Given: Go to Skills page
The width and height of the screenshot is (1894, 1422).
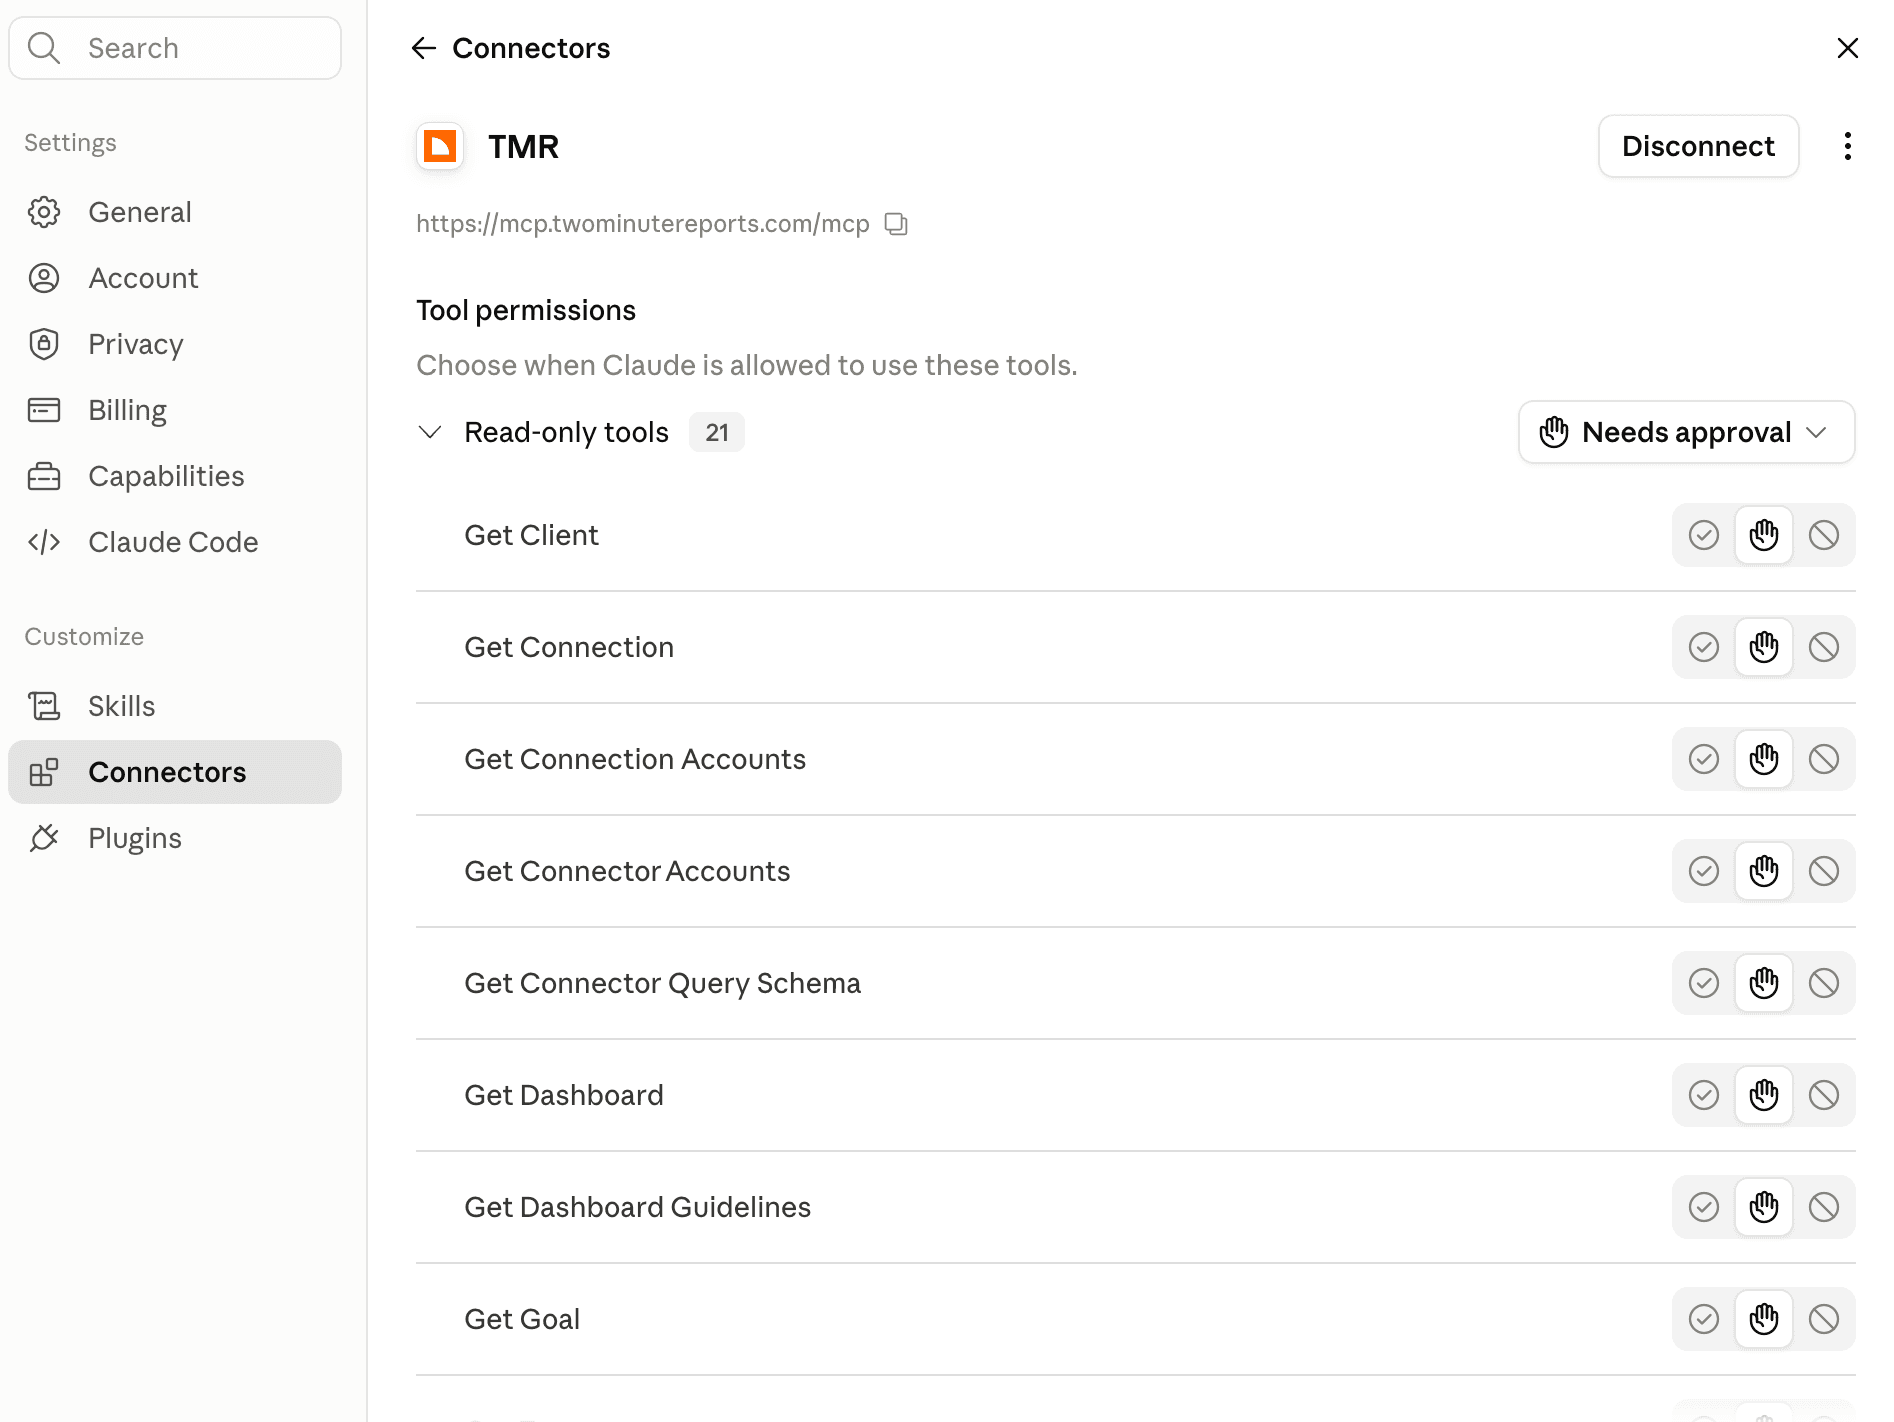Looking at the screenshot, I should pos(175,706).
